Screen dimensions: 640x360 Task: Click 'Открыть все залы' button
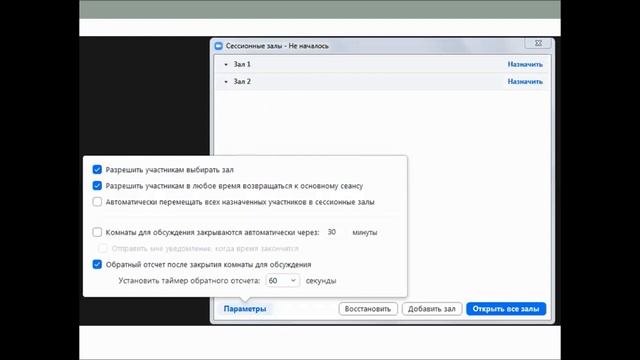(x=506, y=309)
